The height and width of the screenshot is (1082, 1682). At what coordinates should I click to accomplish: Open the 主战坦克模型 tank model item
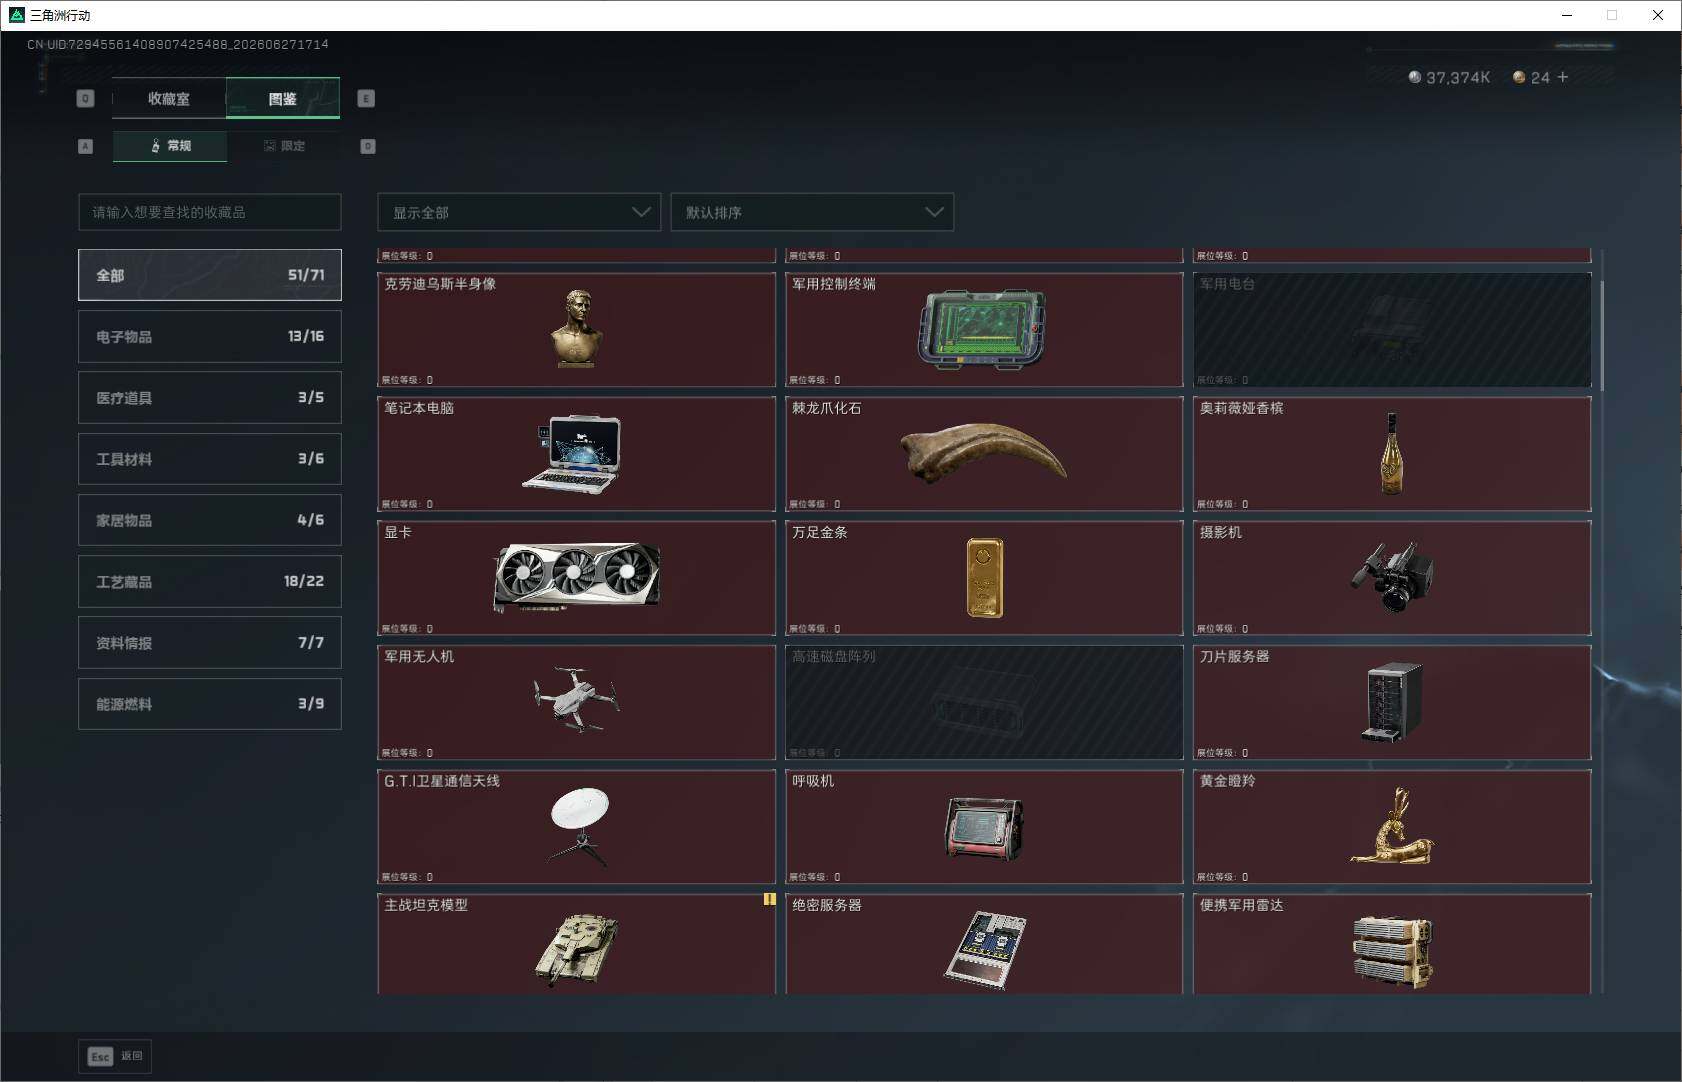pyautogui.click(x=576, y=943)
